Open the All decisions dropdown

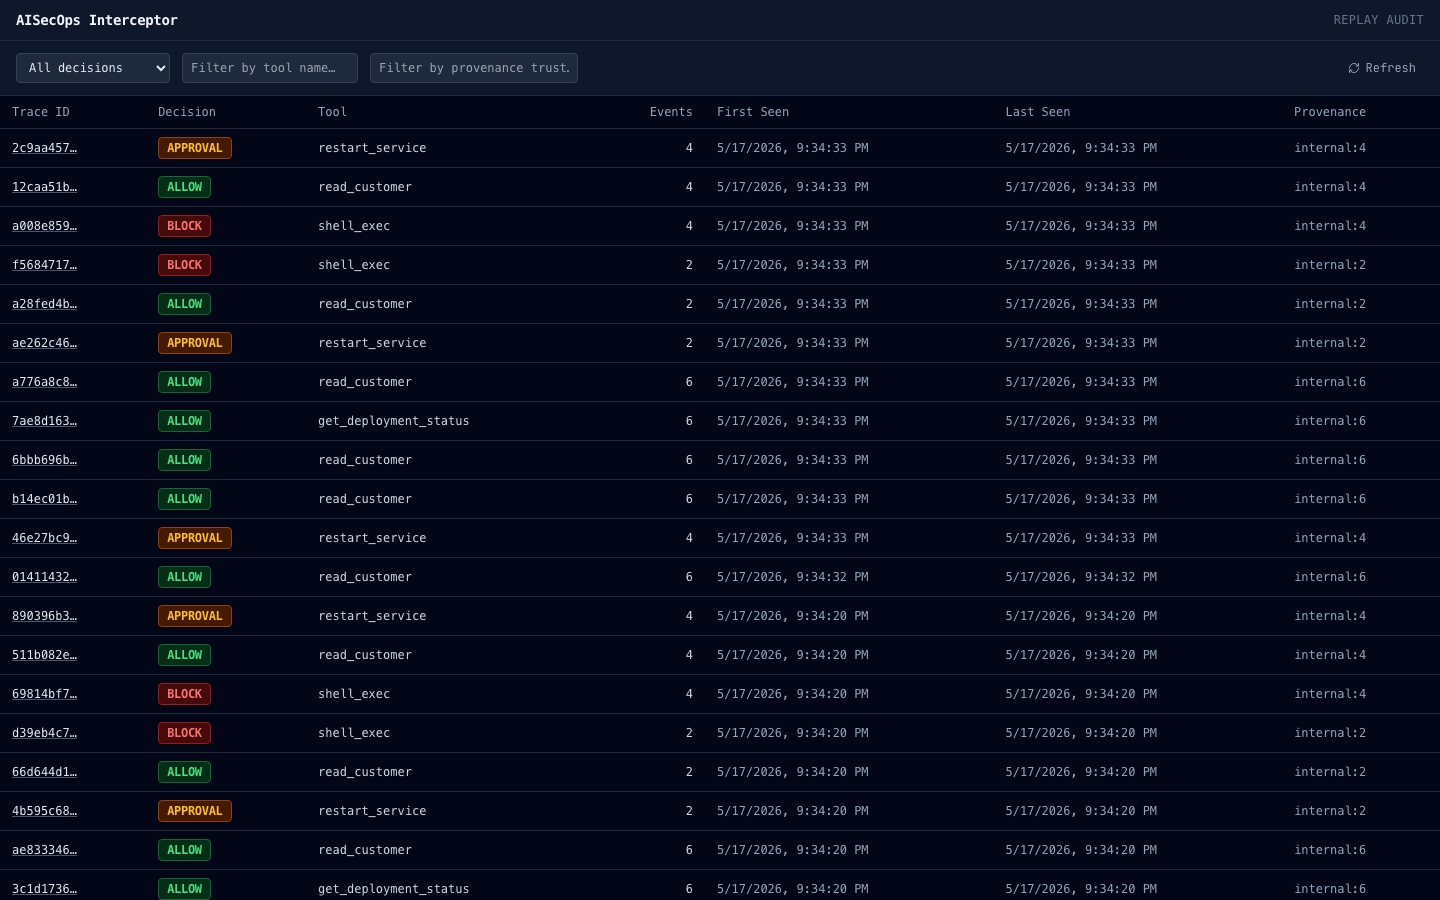(93, 68)
